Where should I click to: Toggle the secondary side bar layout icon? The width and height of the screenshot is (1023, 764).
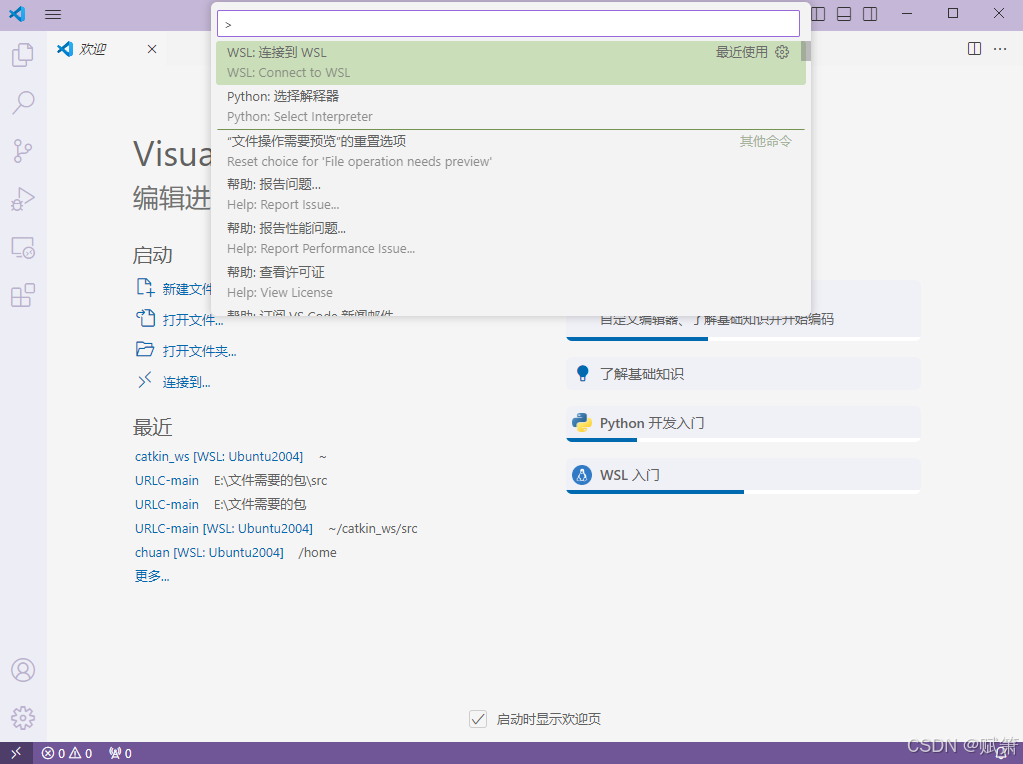pos(870,14)
